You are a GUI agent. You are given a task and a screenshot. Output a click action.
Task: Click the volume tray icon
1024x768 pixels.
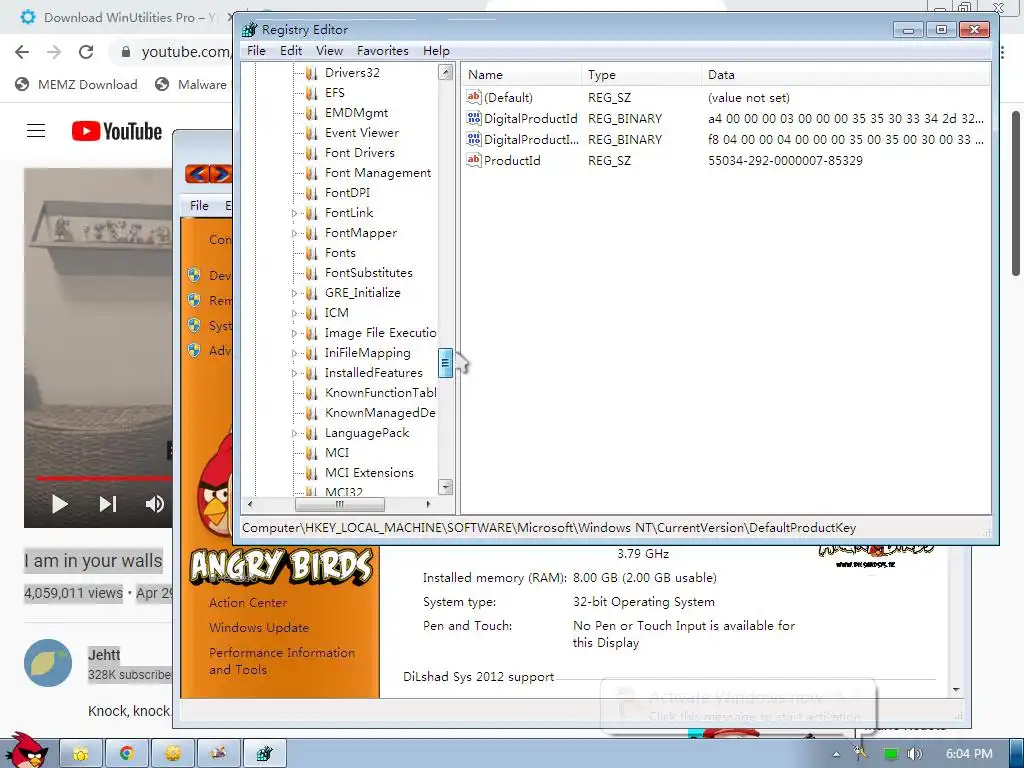[x=914, y=754]
